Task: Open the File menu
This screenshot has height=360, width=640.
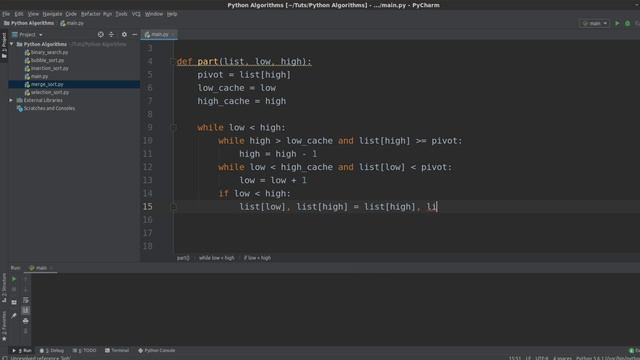Action: click(6, 14)
